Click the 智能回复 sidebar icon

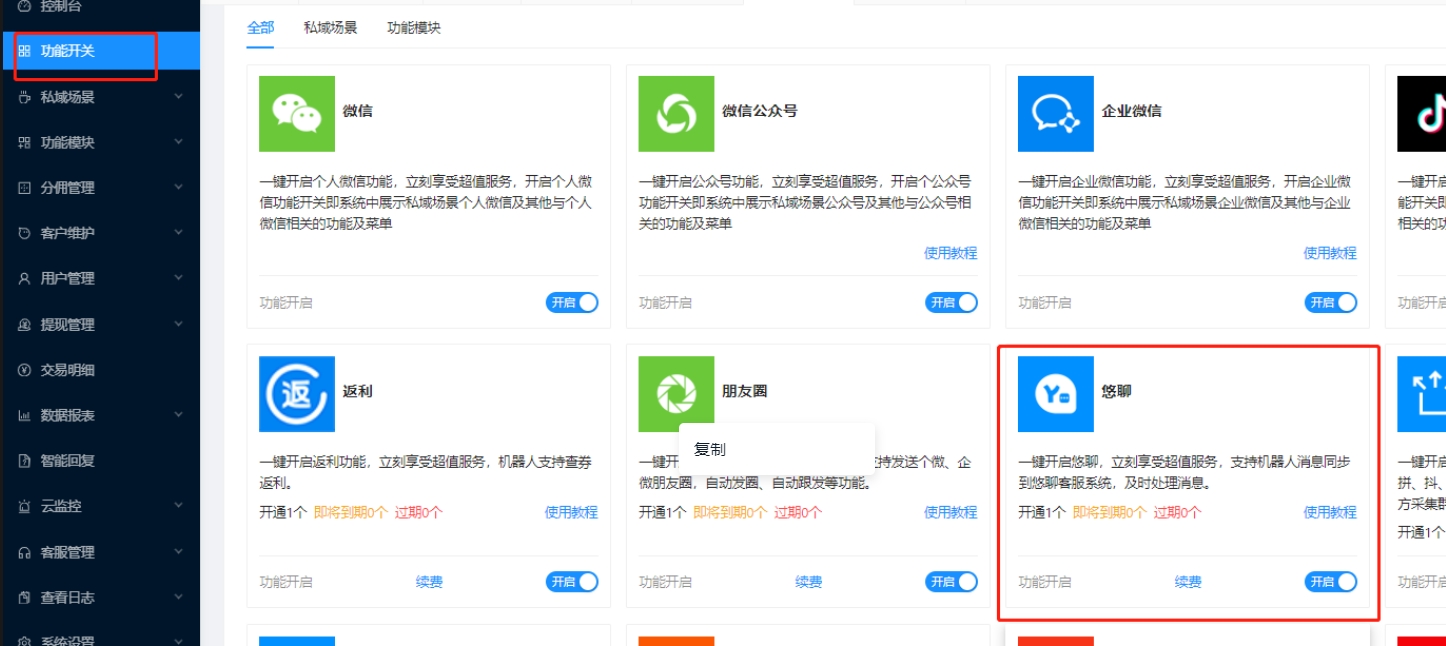click(25, 461)
